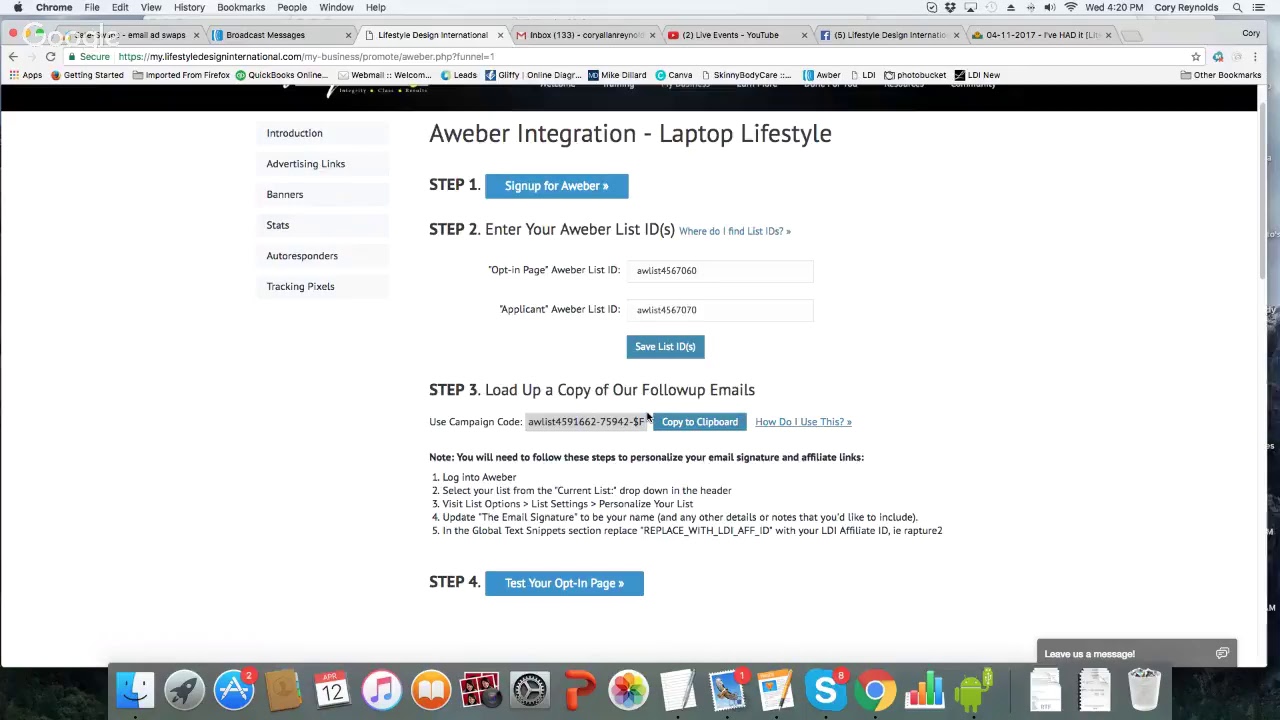The width and height of the screenshot is (1280, 720).
Task: Click Cory Reynolds user name in menu bar
Action: tap(1186, 7)
